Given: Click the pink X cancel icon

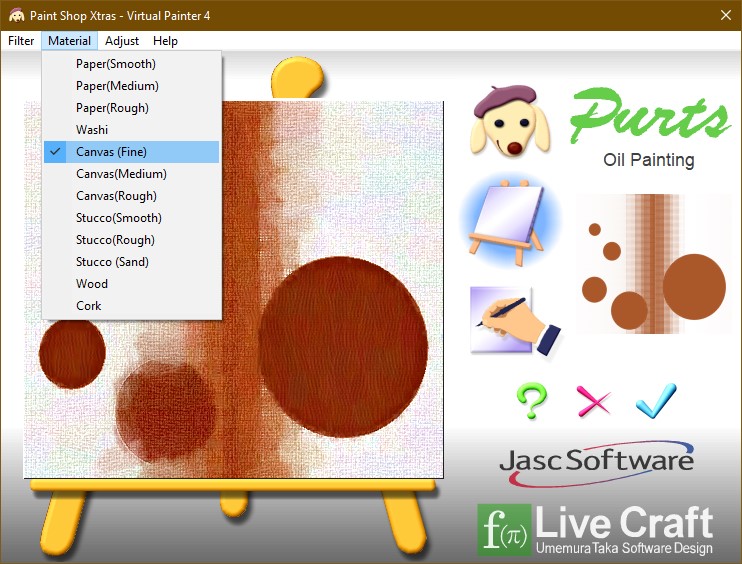Looking at the screenshot, I should [593, 401].
